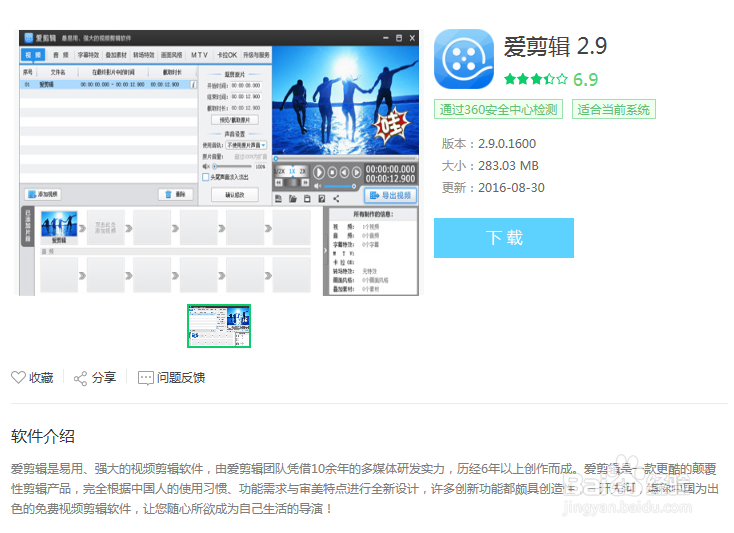Open the 升级与服务 tab in the preview

click(x=256, y=55)
